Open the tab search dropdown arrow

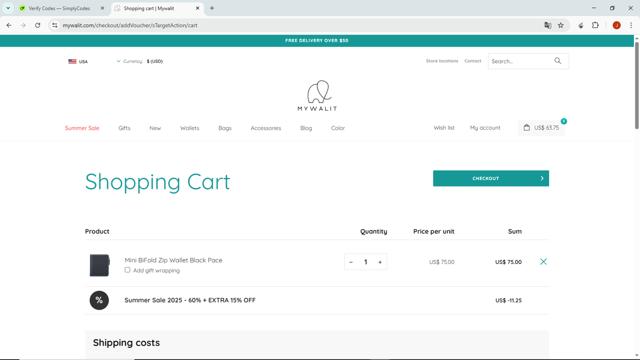pos(8,8)
